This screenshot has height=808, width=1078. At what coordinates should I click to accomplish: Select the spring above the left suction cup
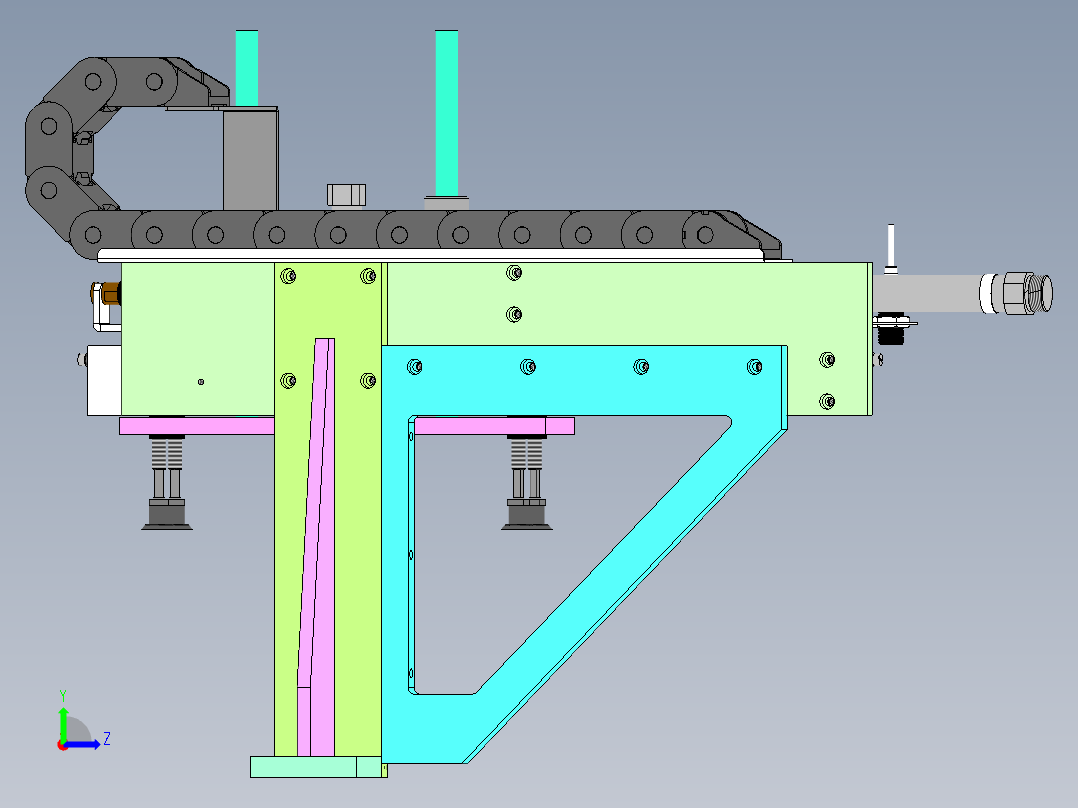pos(167,453)
